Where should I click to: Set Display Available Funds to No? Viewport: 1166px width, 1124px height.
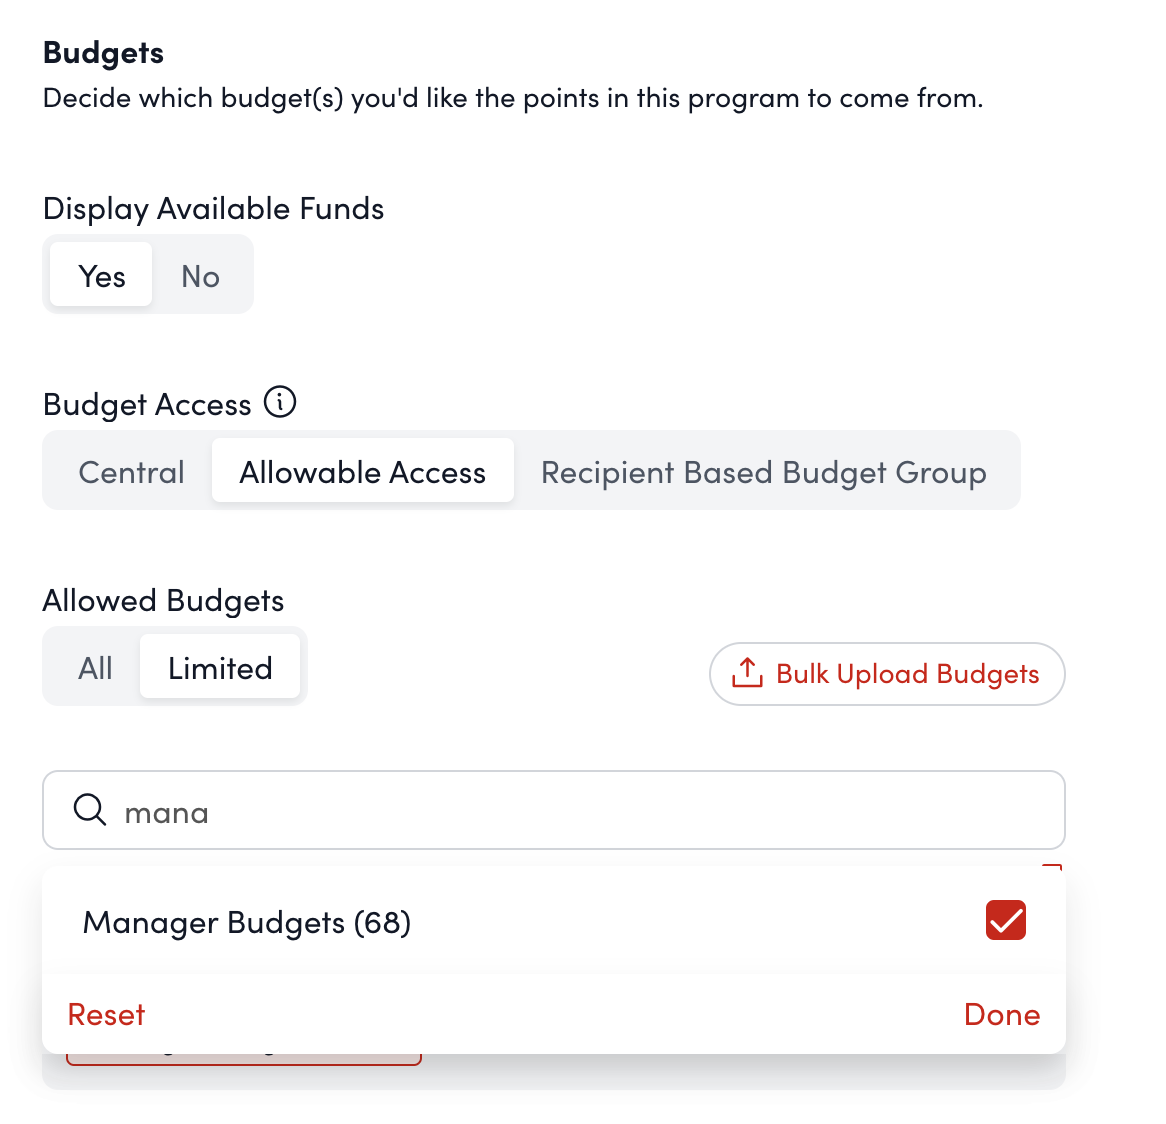coord(200,276)
